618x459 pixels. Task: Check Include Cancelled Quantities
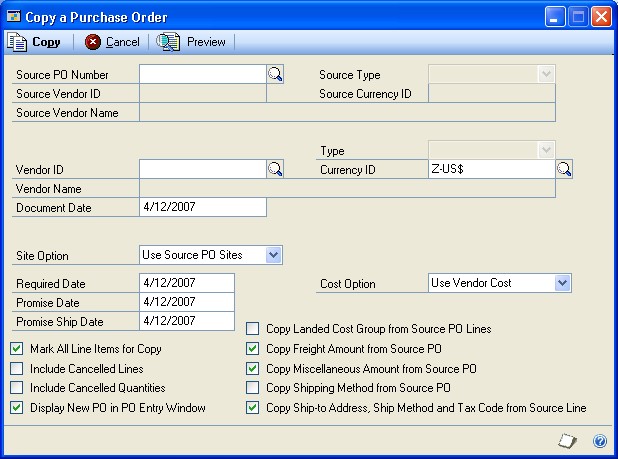[x=17, y=388]
